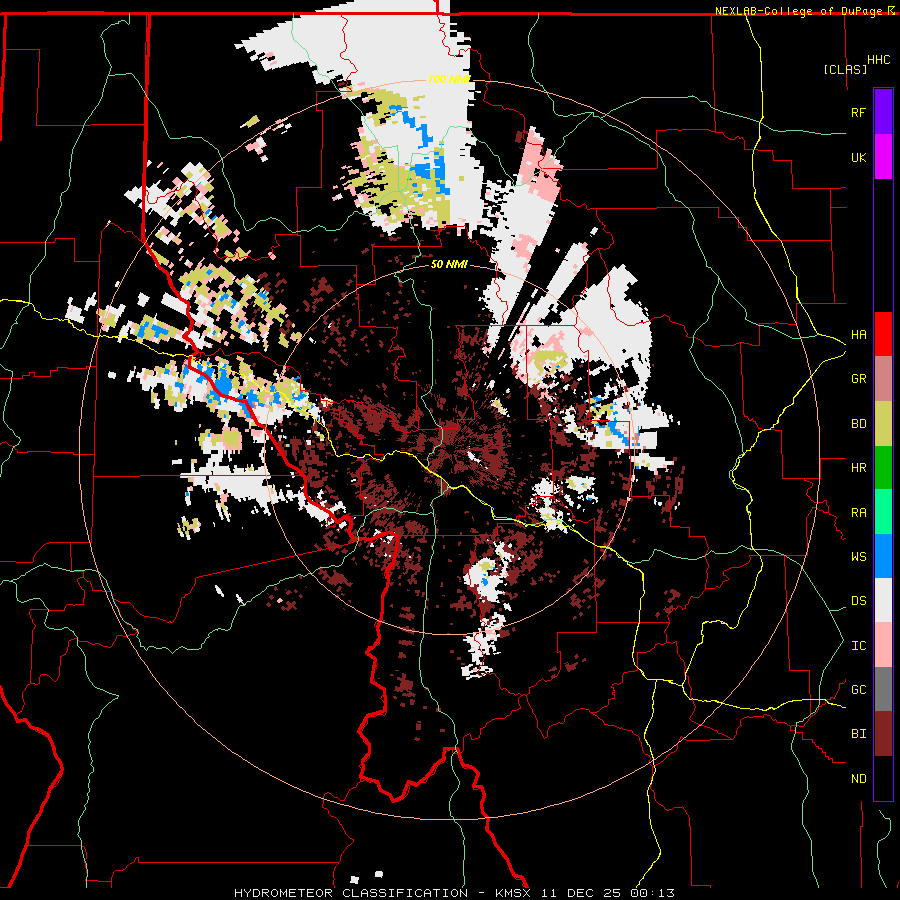Screen dimensions: 900x900
Task: Click the BI legend label
Action: click(x=858, y=734)
